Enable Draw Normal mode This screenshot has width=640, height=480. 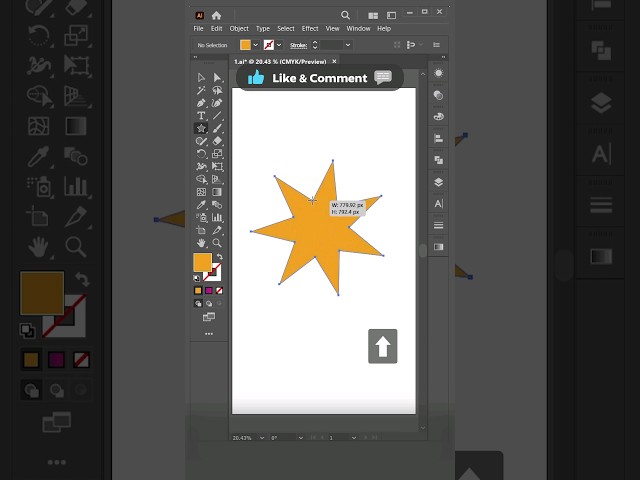click(198, 303)
